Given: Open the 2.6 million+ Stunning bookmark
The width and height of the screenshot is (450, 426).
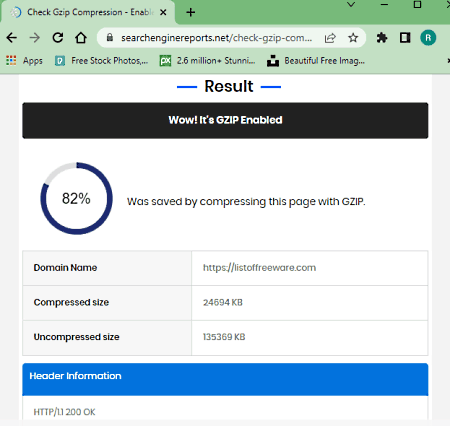Looking at the screenshot, I should [x=207, y=61].
